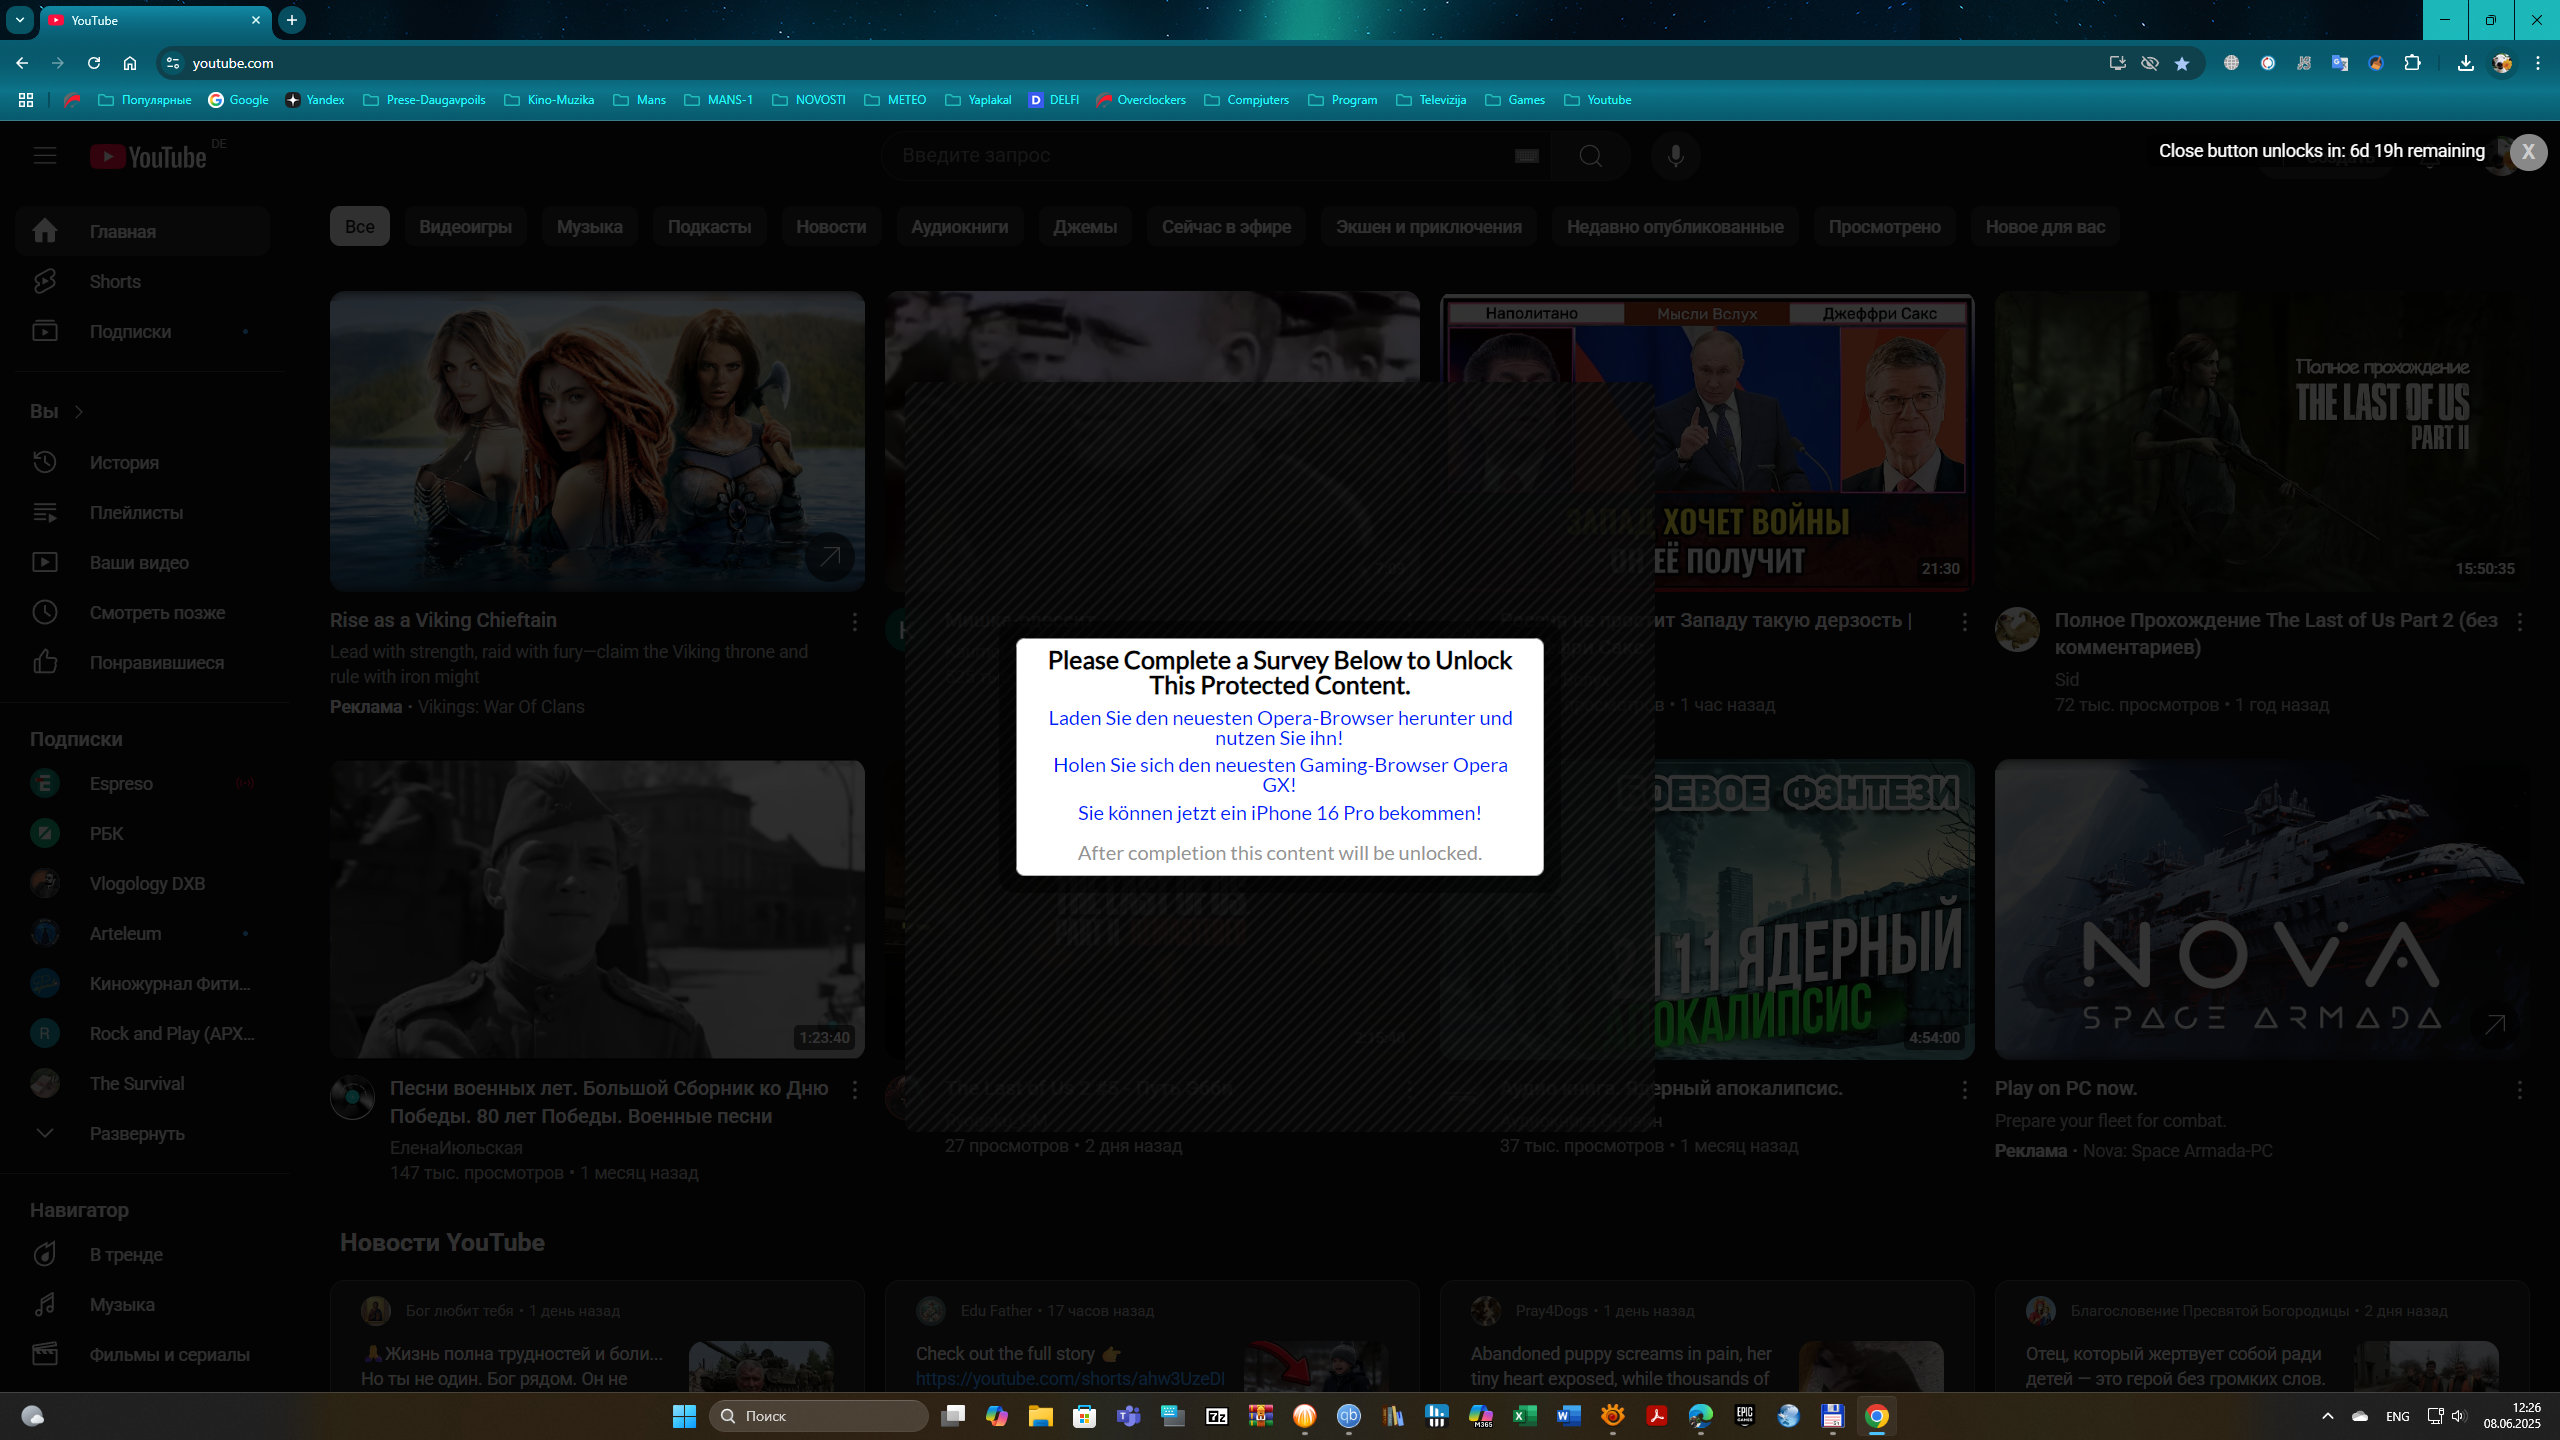Click the browser reload icon
Image resolution: width=2560 pixels, height=1440 pixels.
click(x=94, y=63)
